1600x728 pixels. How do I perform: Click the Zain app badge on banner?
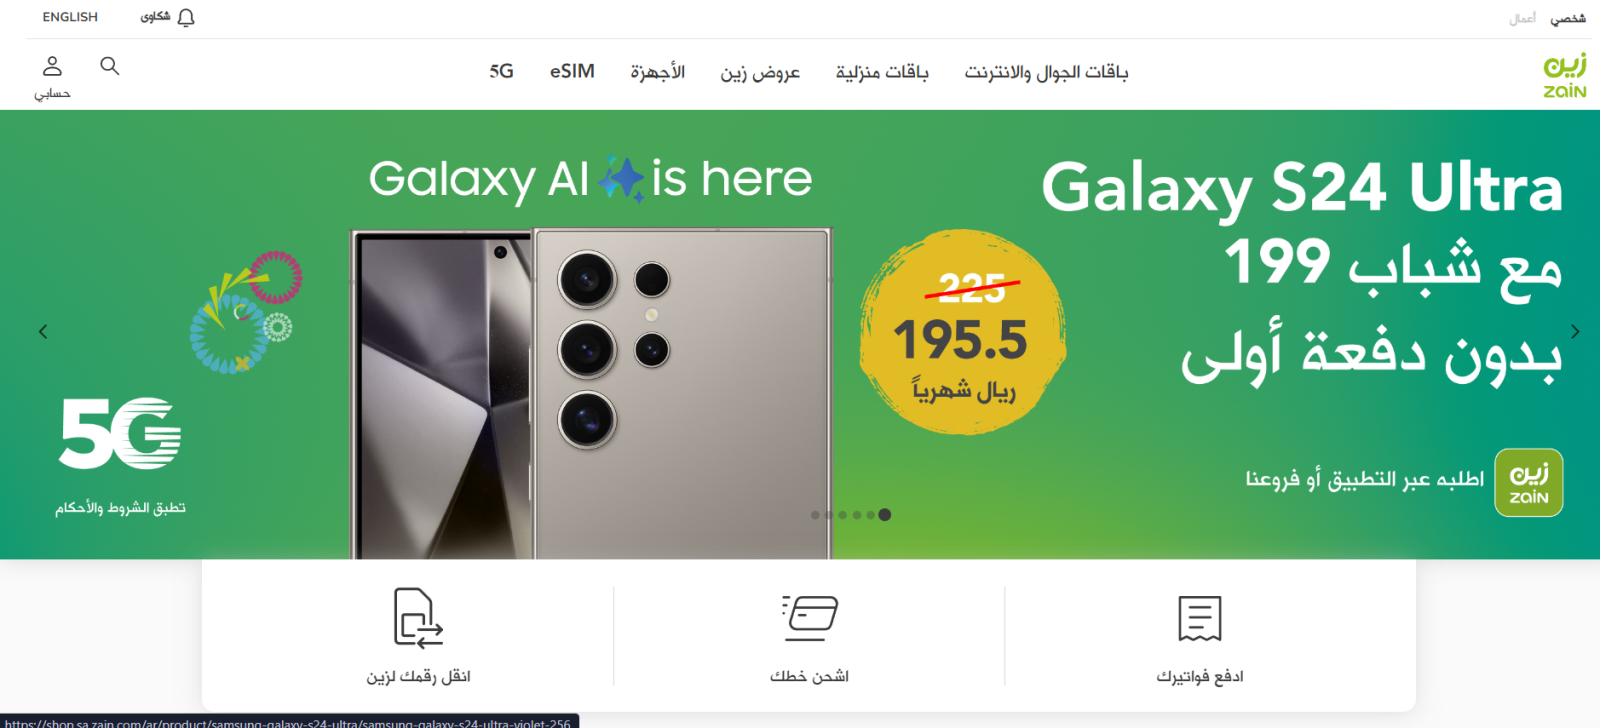point(1529,482)
